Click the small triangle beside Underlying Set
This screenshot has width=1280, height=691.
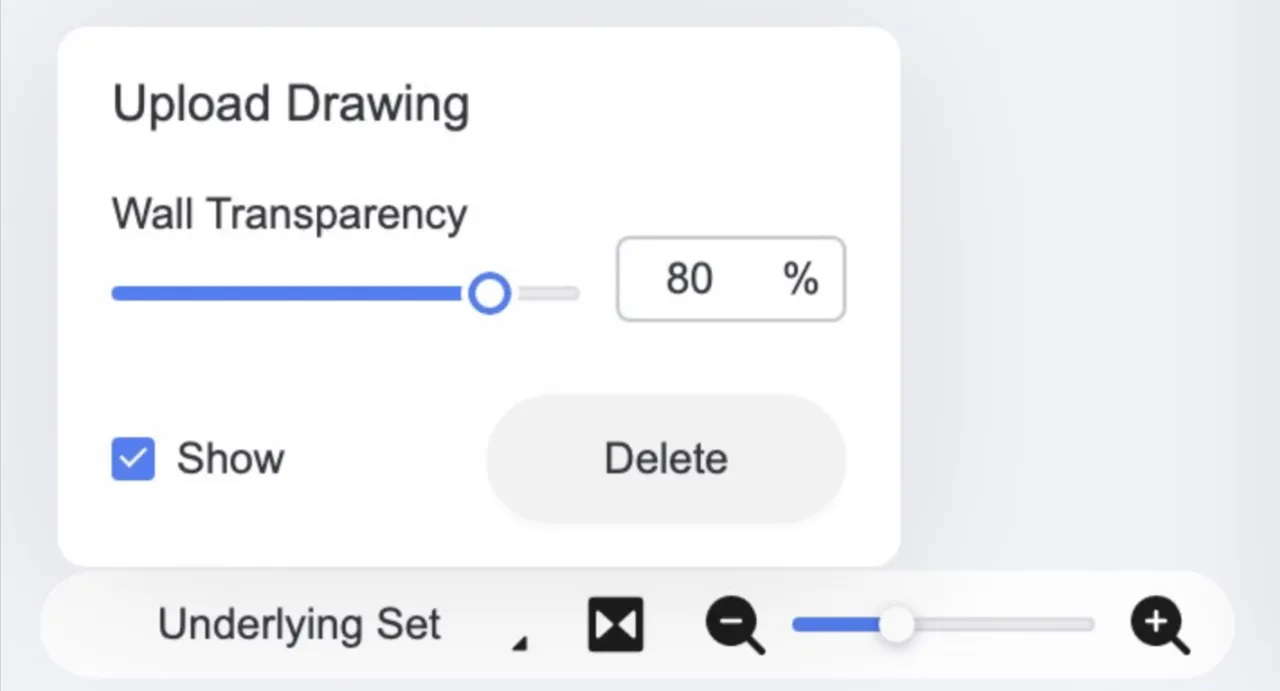[x=519, y=644]
